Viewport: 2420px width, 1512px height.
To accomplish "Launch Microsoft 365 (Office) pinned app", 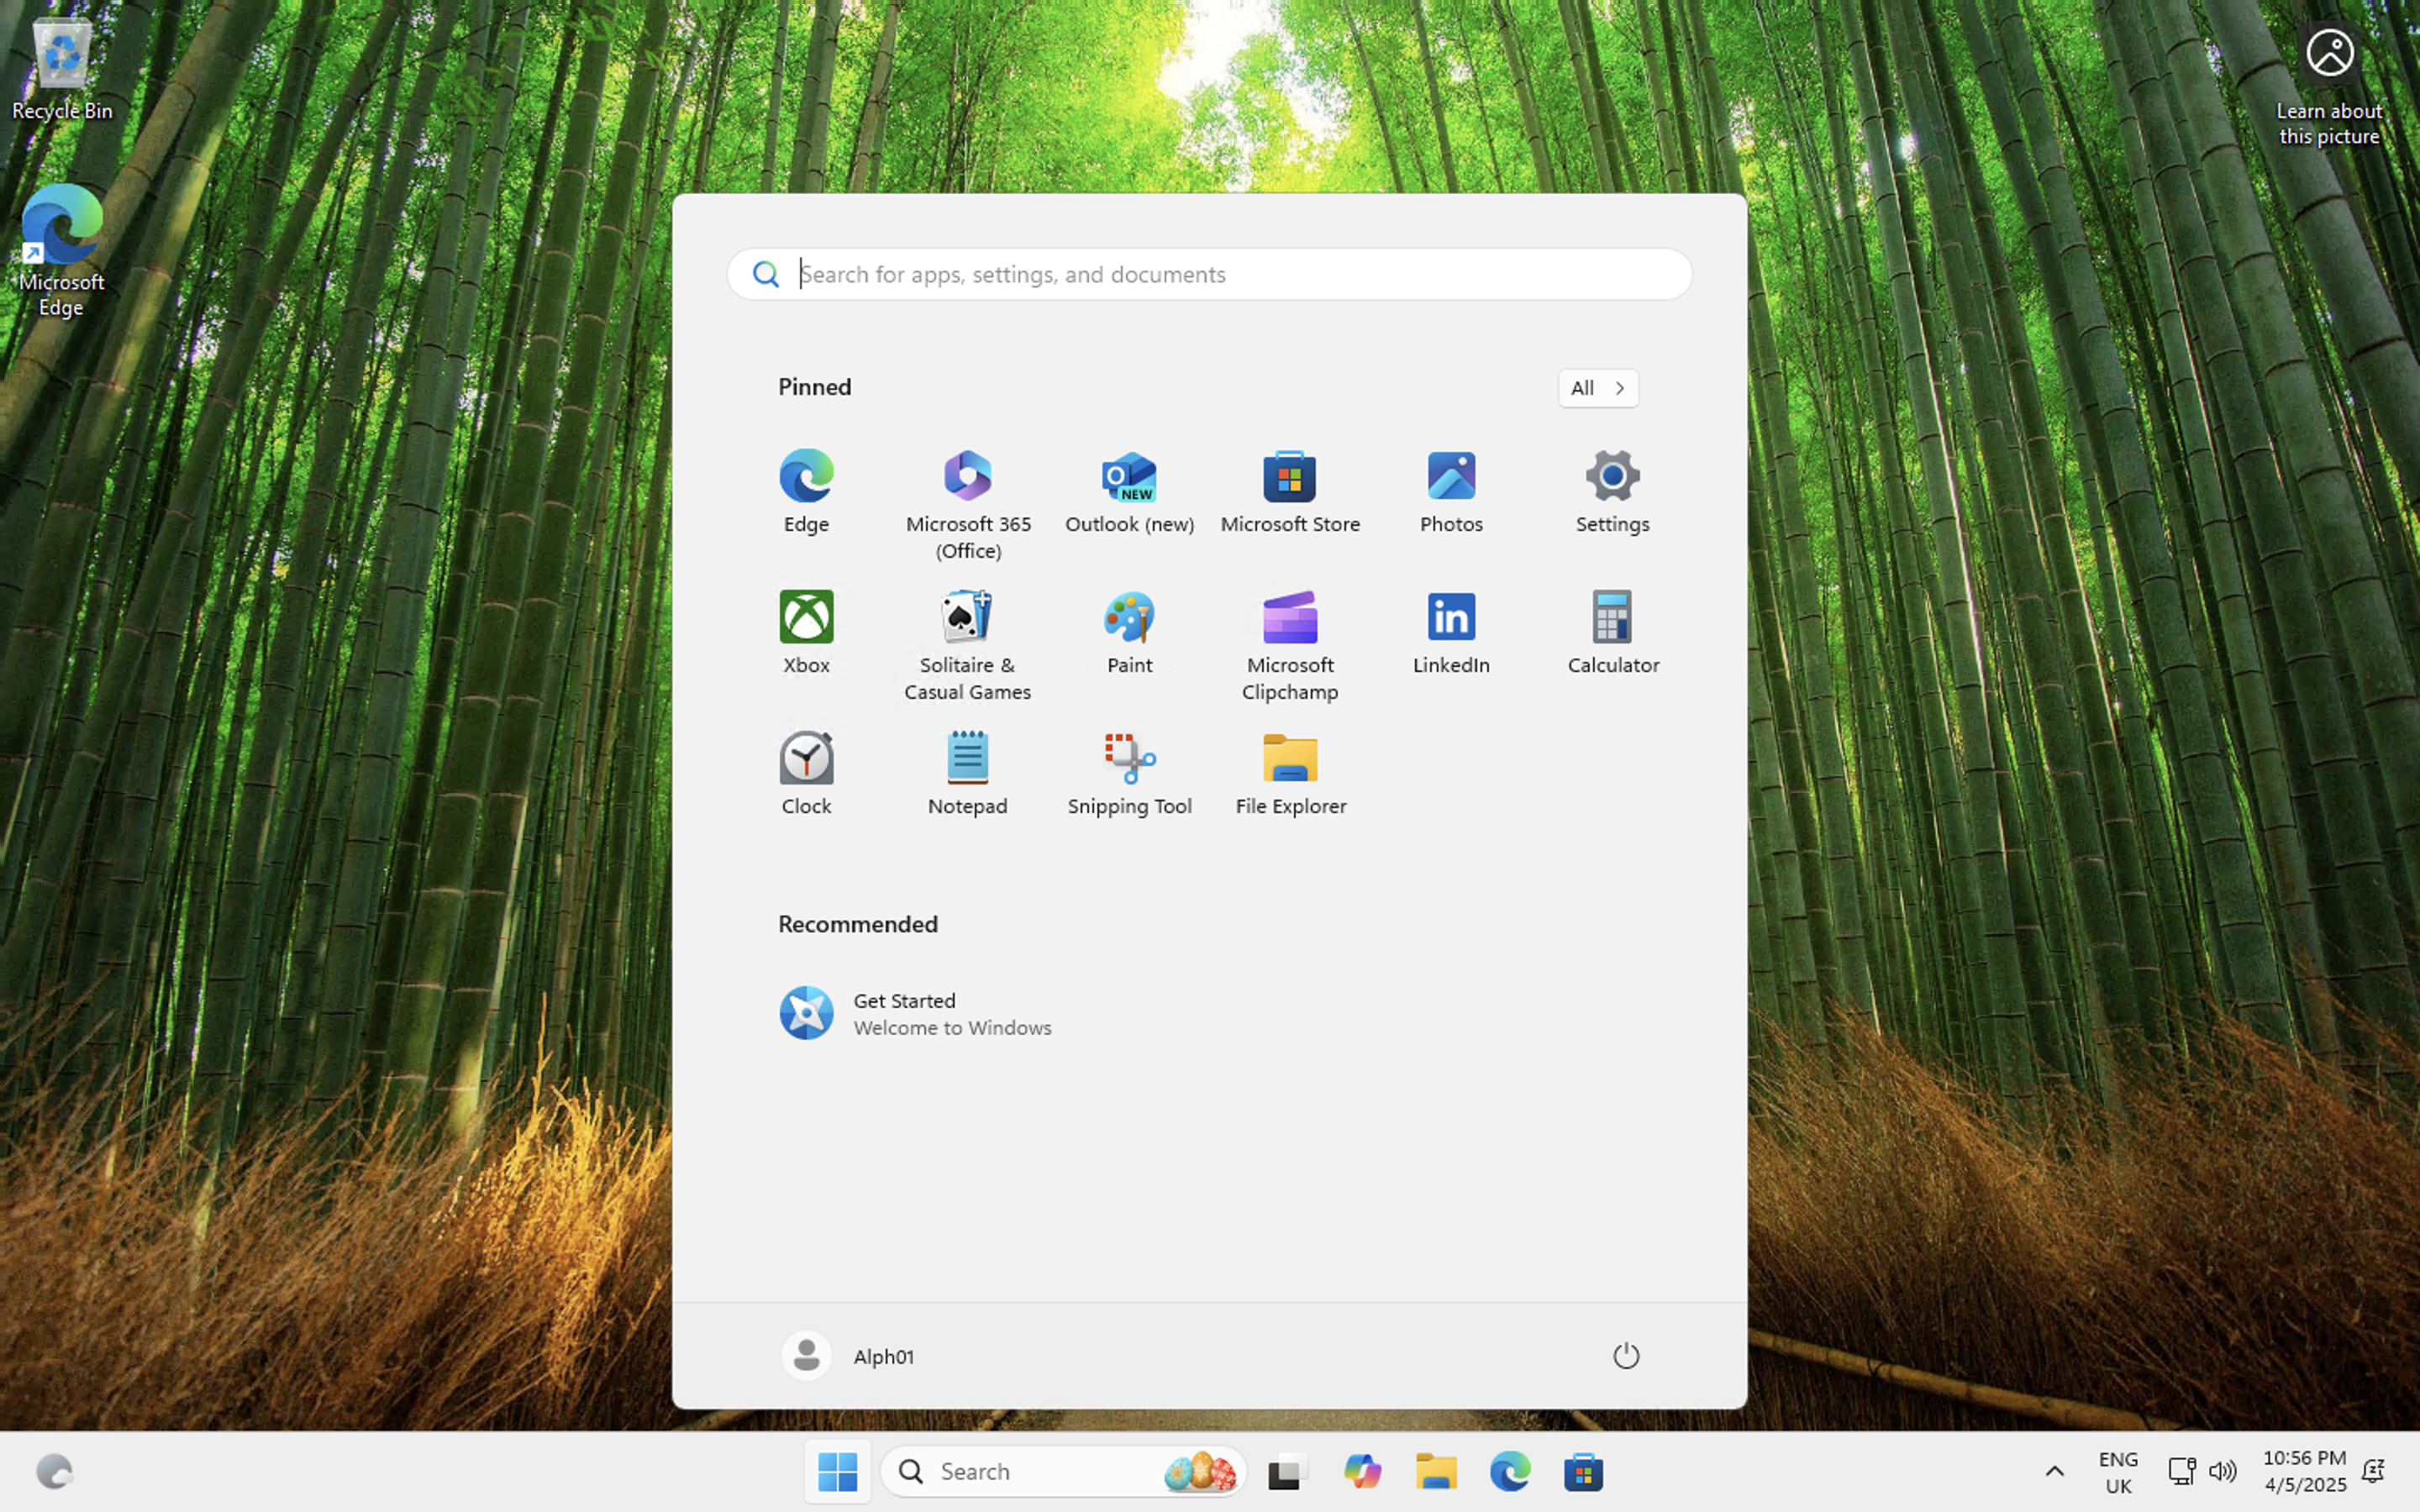I will [967, 505].
